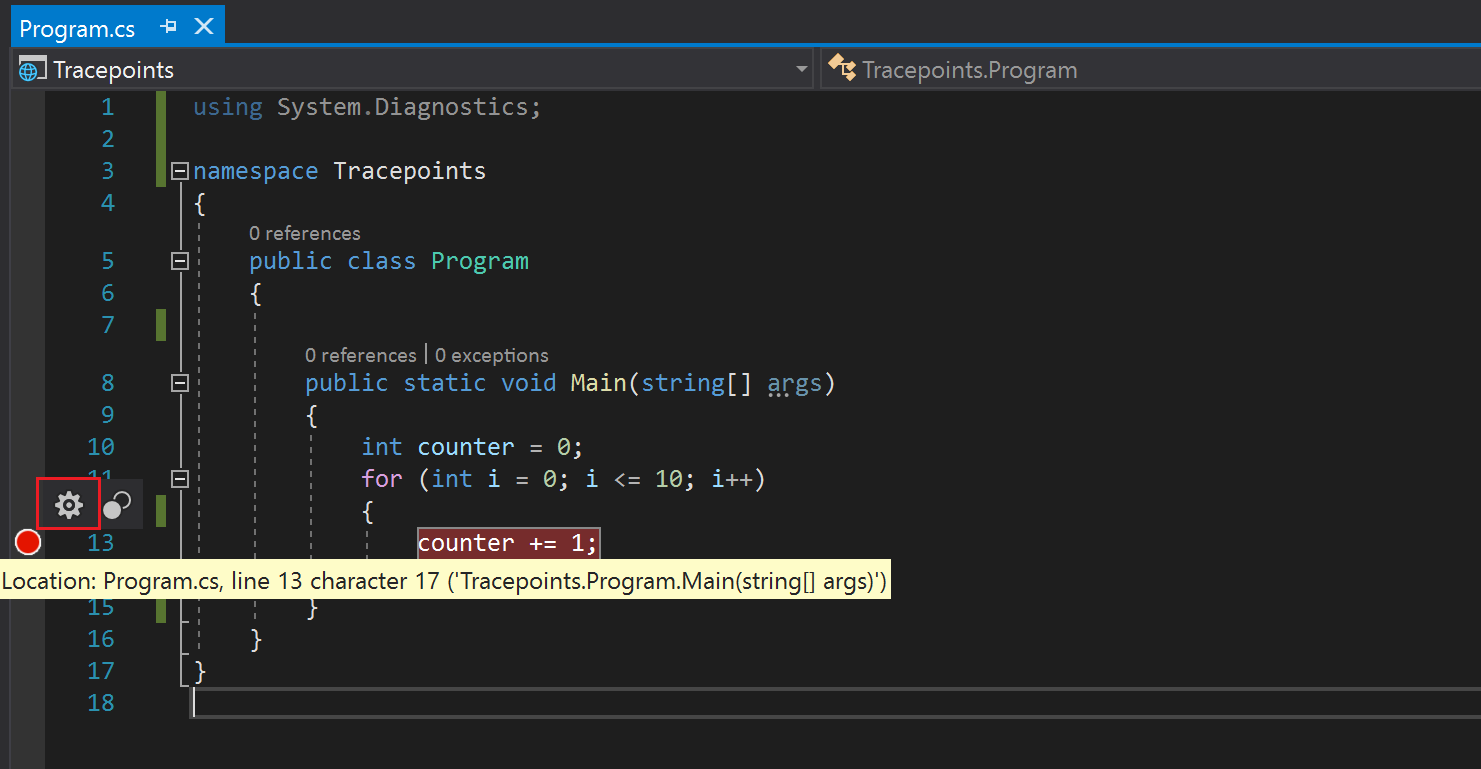Open the Tracepoints navigation dropdown arrow
Image resolution: width=1481 pixels, height=769 pixels.
[801, 68]
